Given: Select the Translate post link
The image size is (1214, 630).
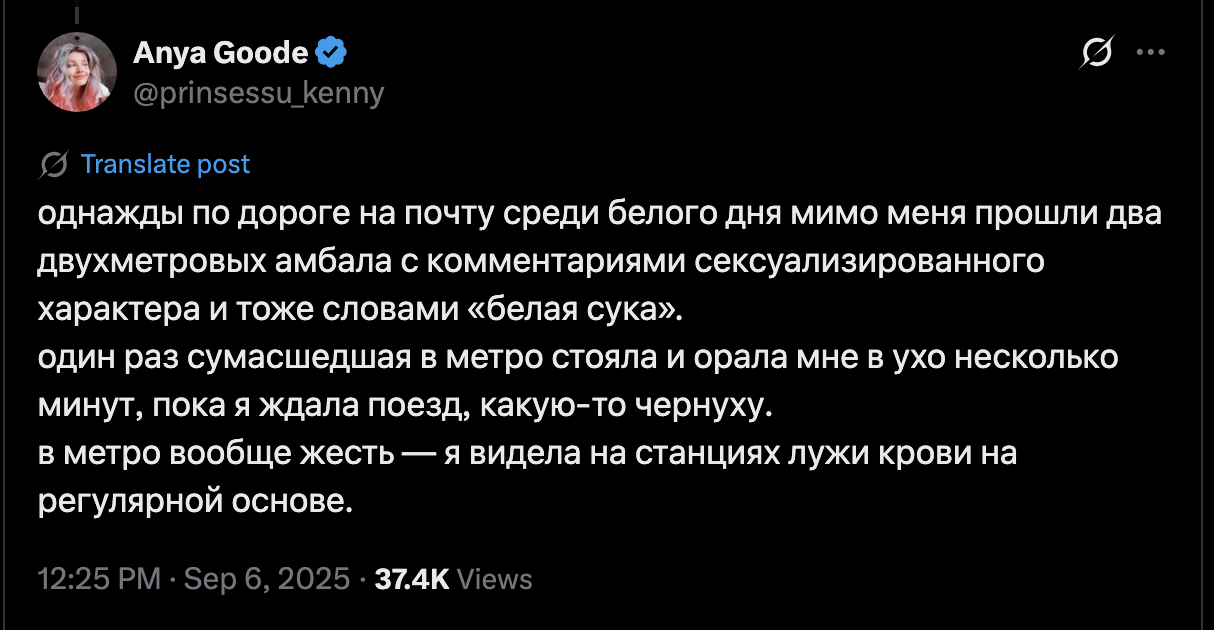Looking at the screenshot, I should 165,165.
